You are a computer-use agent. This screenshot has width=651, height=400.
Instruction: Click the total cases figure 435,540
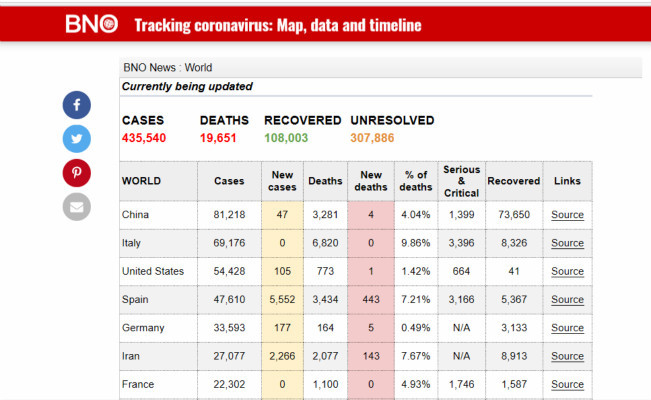pyautogui.click(x=144, y=138)
